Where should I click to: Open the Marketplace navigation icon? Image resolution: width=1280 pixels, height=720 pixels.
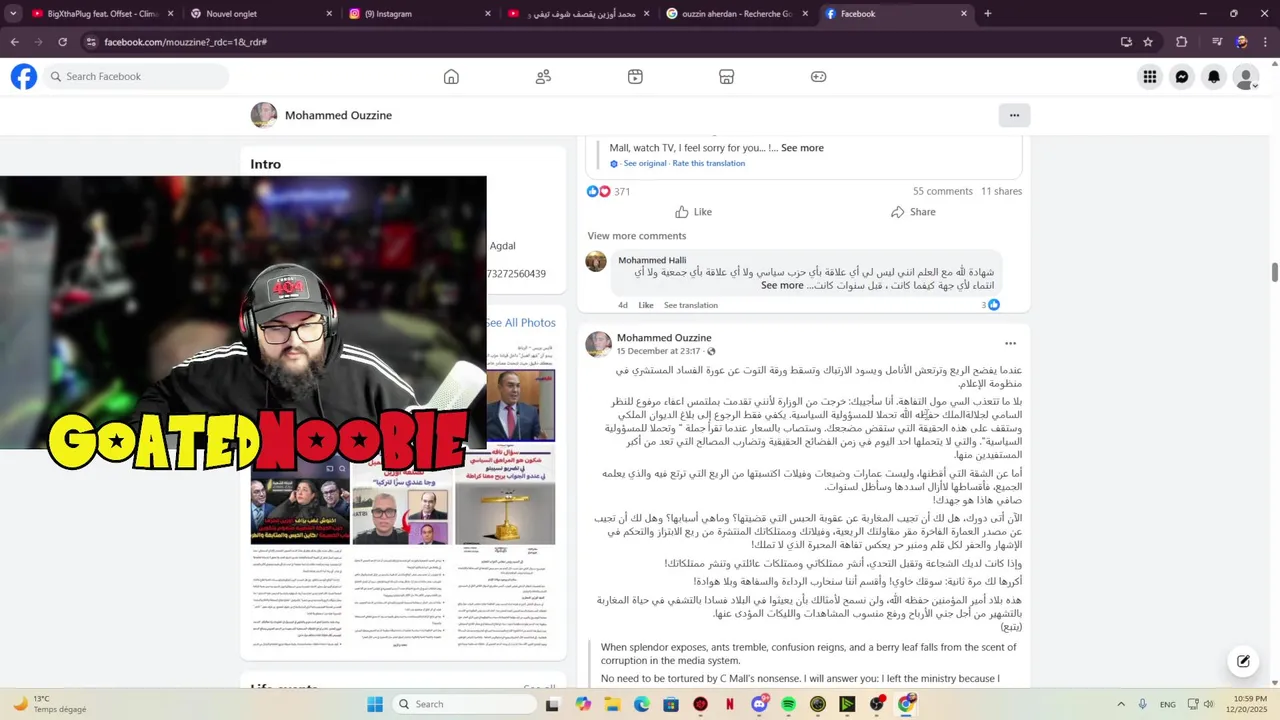coord(727,77)
